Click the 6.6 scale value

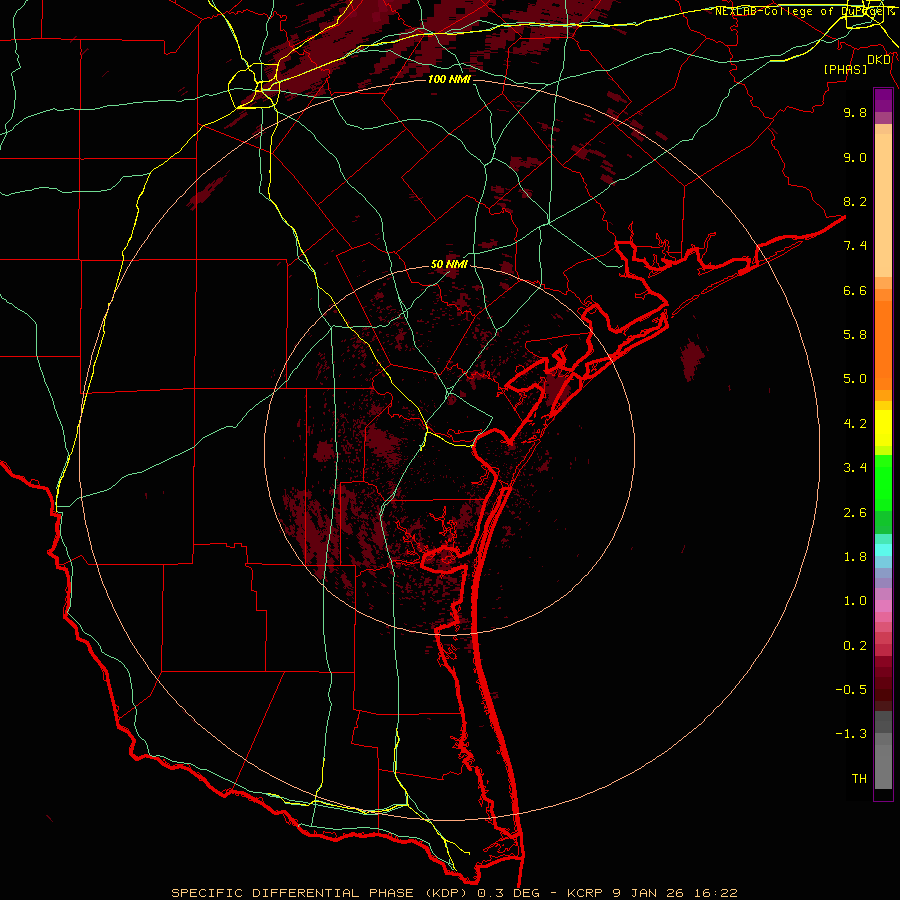855,290
